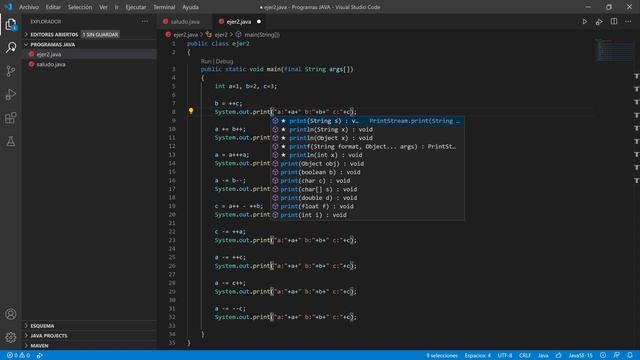640x360 pixels.
Task: Select println(int x) suggestion
Action: (x=367, y=155)
